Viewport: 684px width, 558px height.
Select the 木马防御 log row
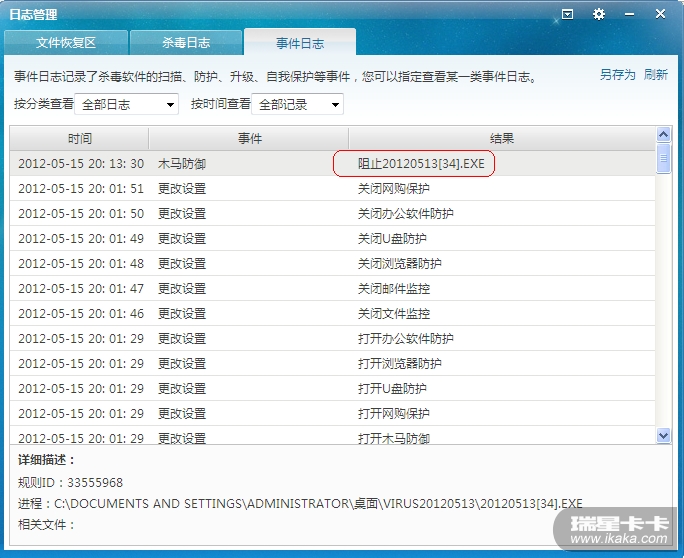coord(332,164)
